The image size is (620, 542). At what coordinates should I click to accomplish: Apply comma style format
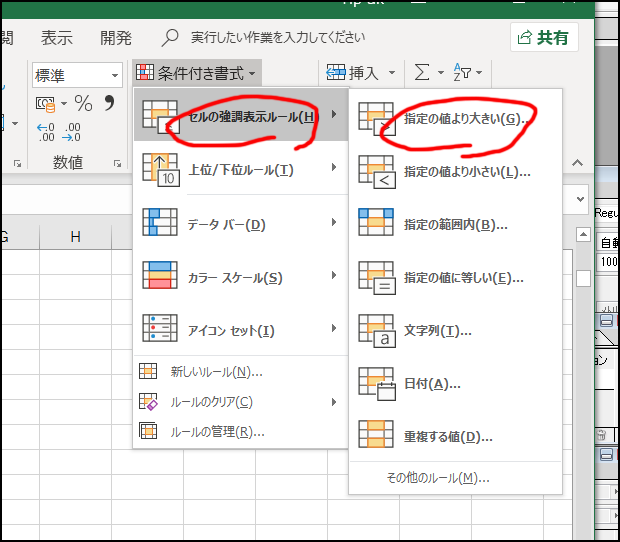point(109,103)
